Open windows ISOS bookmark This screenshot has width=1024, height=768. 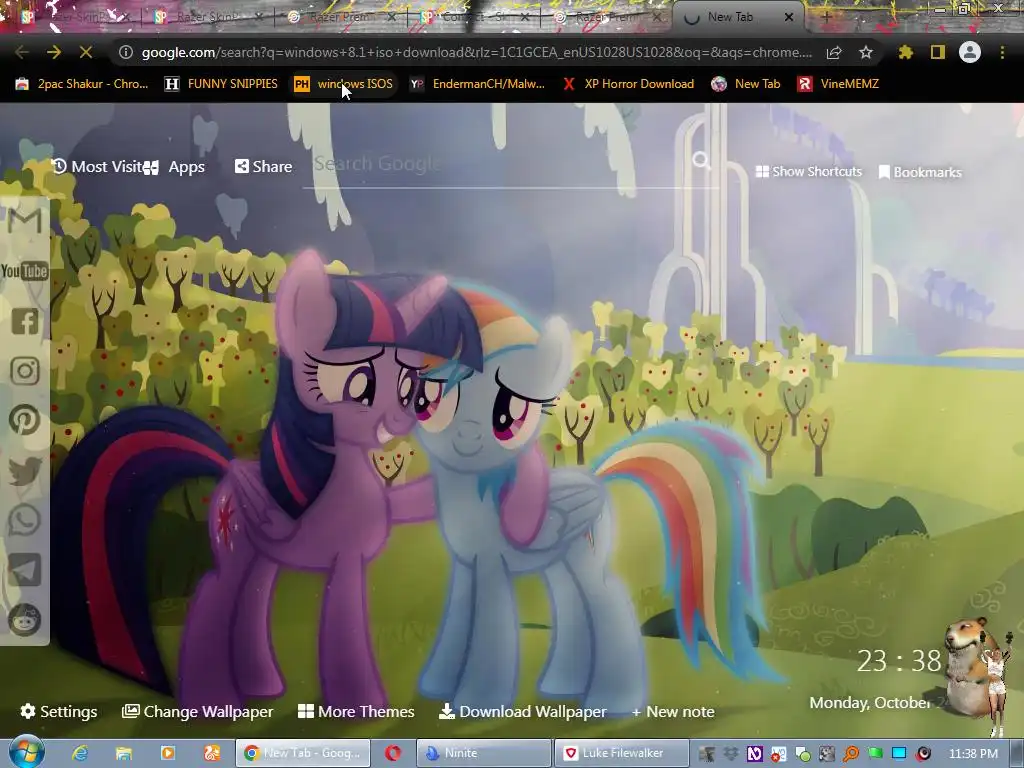click(344, 84)
